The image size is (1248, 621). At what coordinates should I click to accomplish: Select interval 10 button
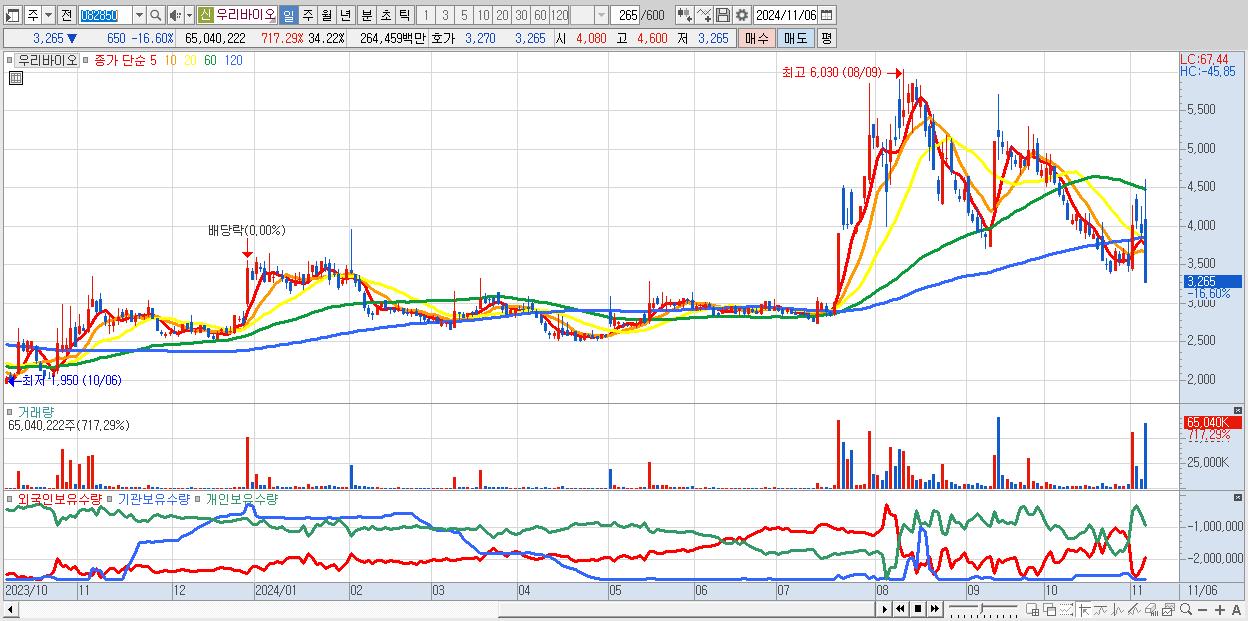point(483,16)
